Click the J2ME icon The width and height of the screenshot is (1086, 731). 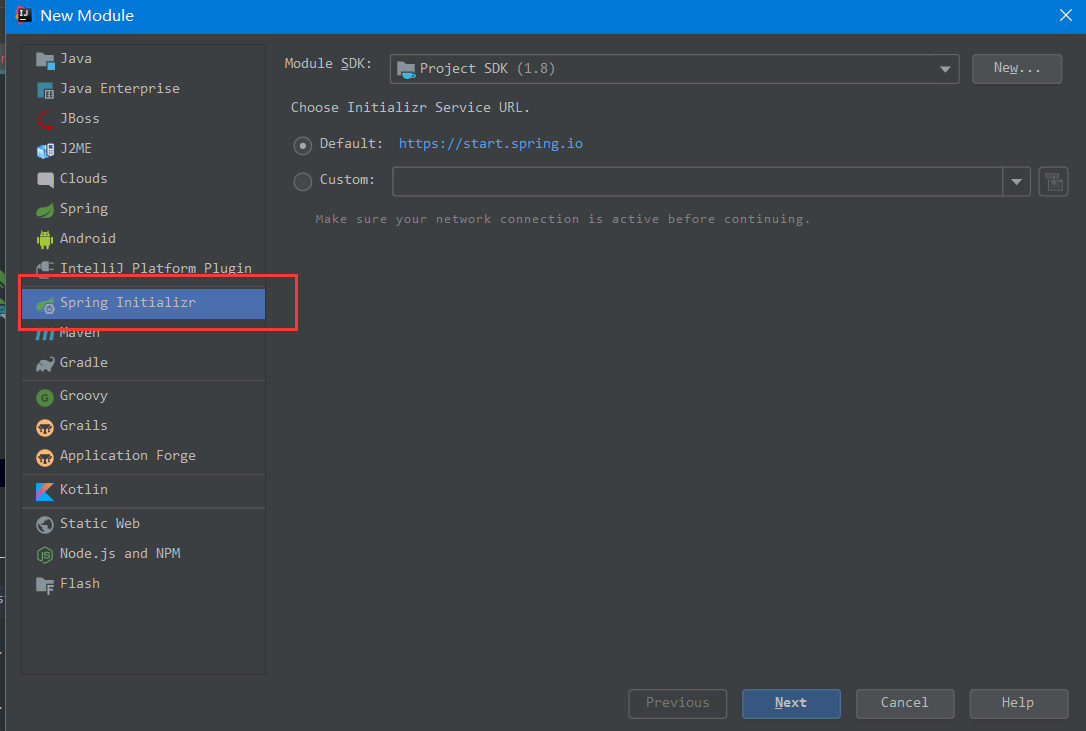coord(45,150)
